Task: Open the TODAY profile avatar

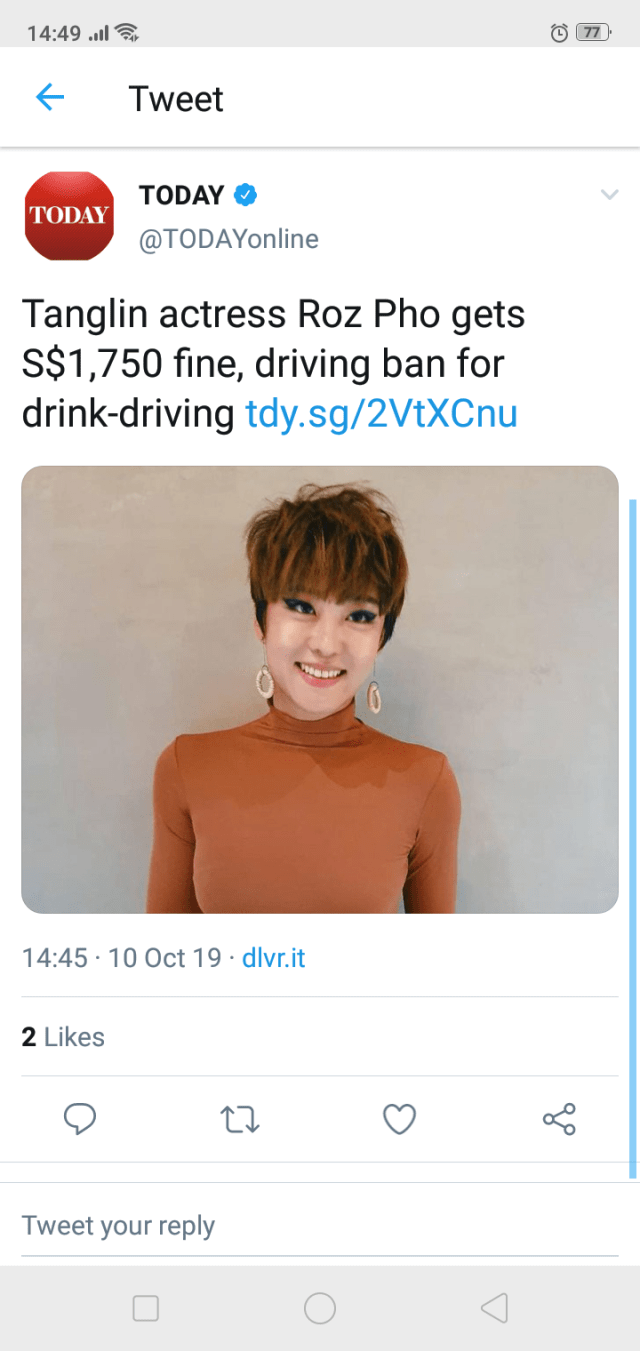Action: click(69, 216)
